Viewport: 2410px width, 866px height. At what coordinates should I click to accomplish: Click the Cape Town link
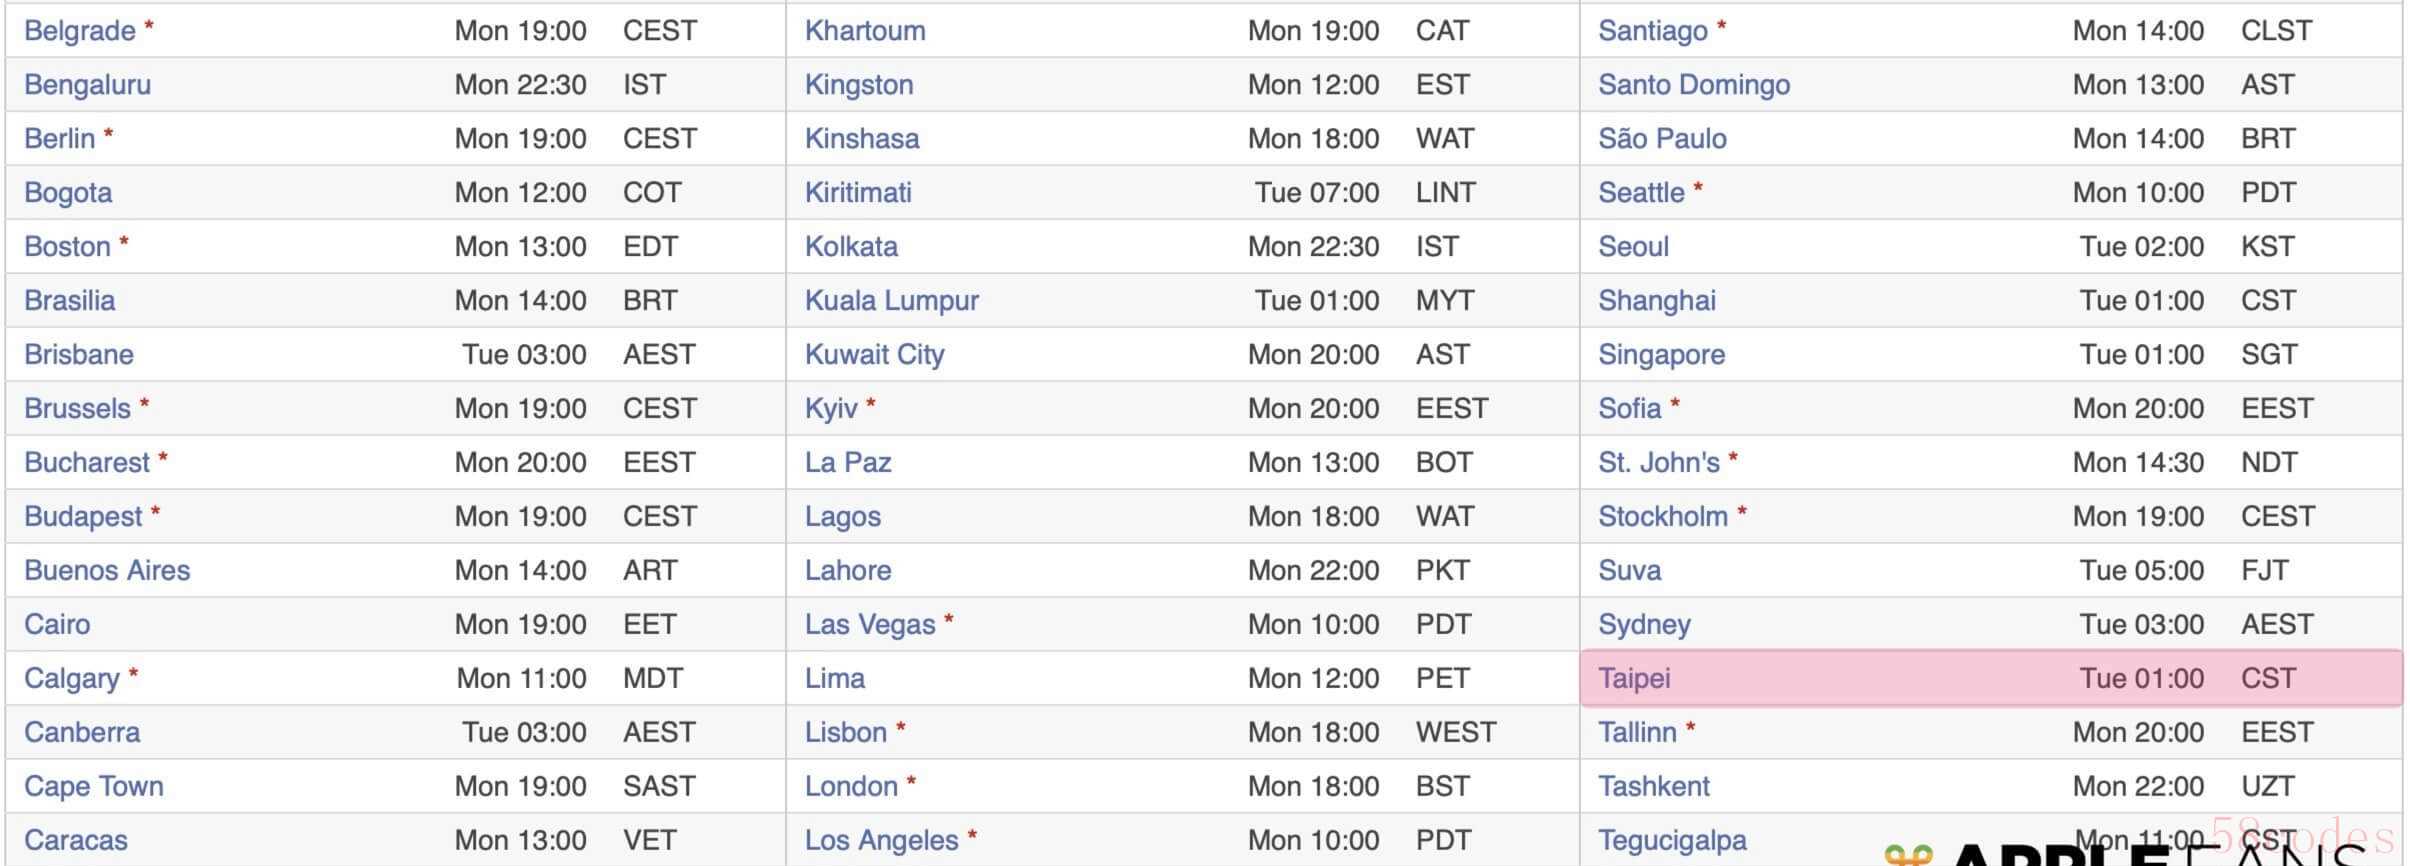pos(94,787)
